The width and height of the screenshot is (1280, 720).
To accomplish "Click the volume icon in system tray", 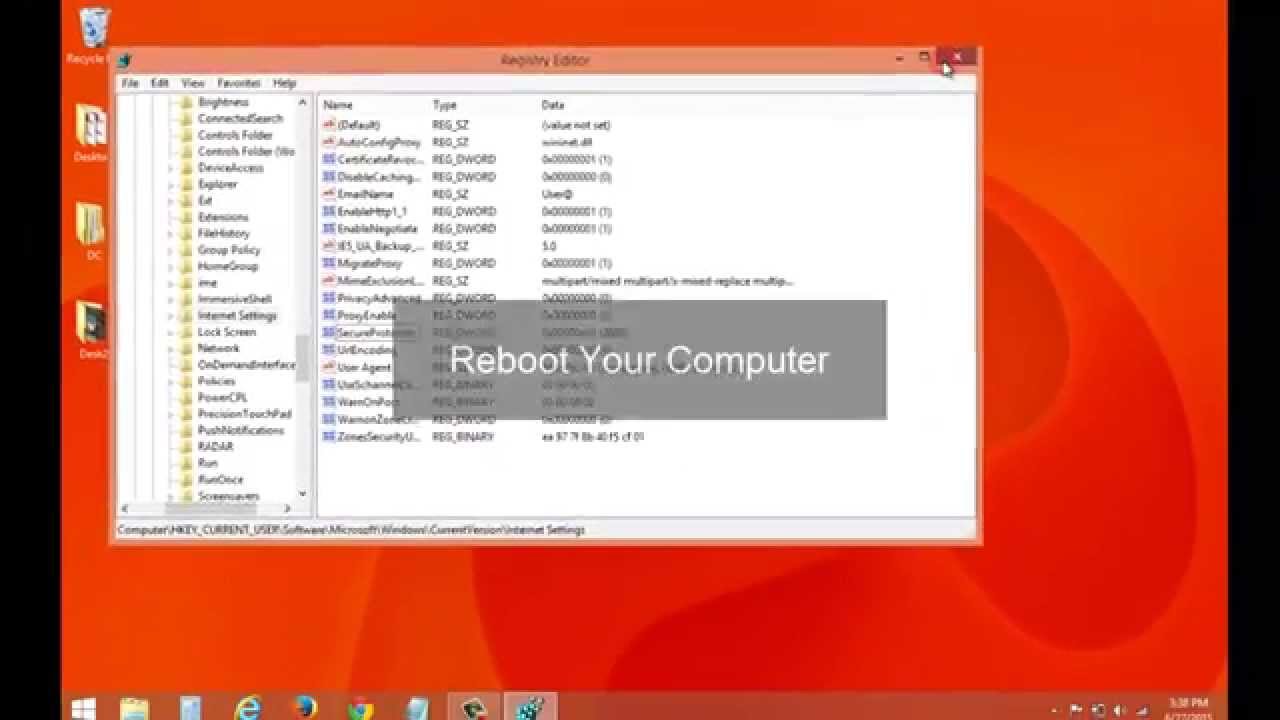I will (x=1120, y=709).
